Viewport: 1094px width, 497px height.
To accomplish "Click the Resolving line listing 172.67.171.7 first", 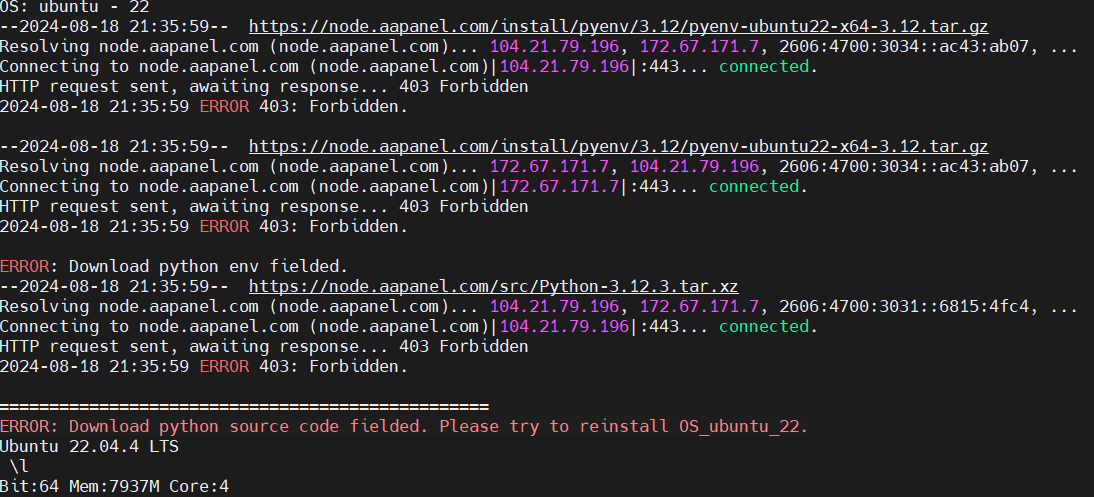I will (539, 167).
